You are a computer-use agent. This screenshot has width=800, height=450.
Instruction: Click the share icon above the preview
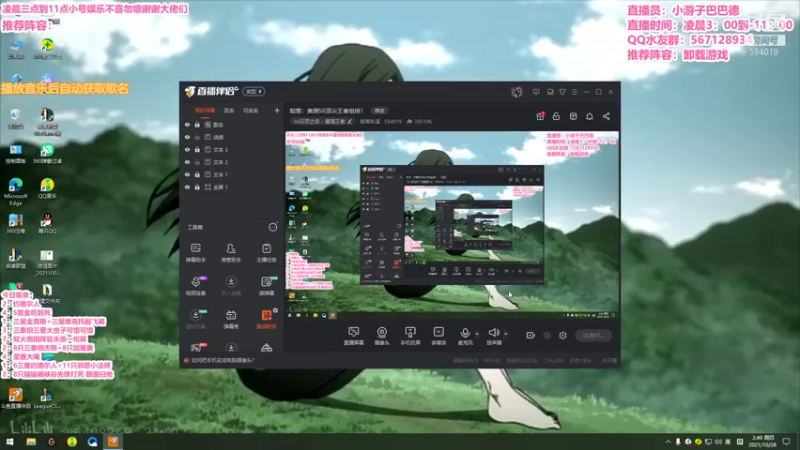pos(606,116)
